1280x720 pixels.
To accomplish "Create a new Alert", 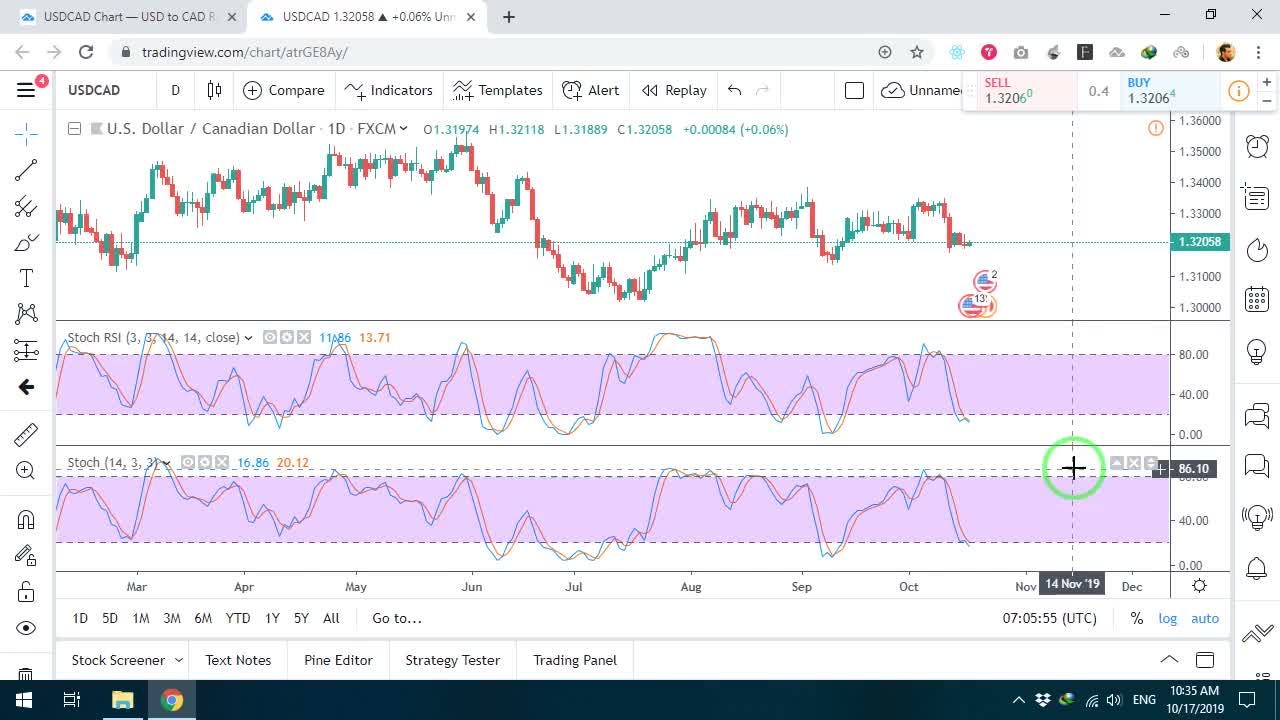I will click(591, 90).
